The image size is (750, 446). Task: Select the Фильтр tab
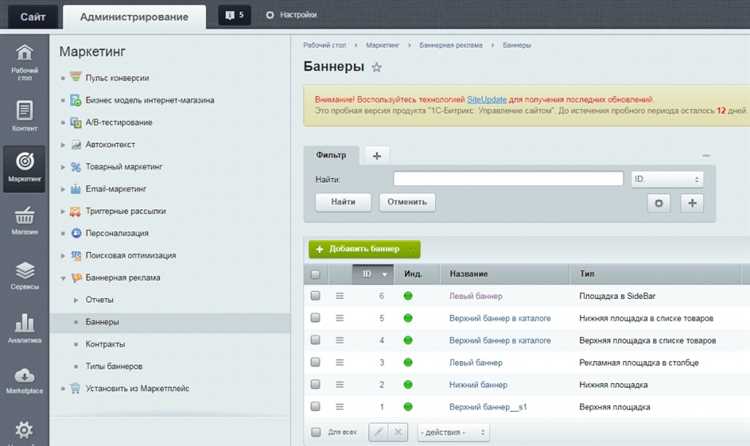click(331, 155)
